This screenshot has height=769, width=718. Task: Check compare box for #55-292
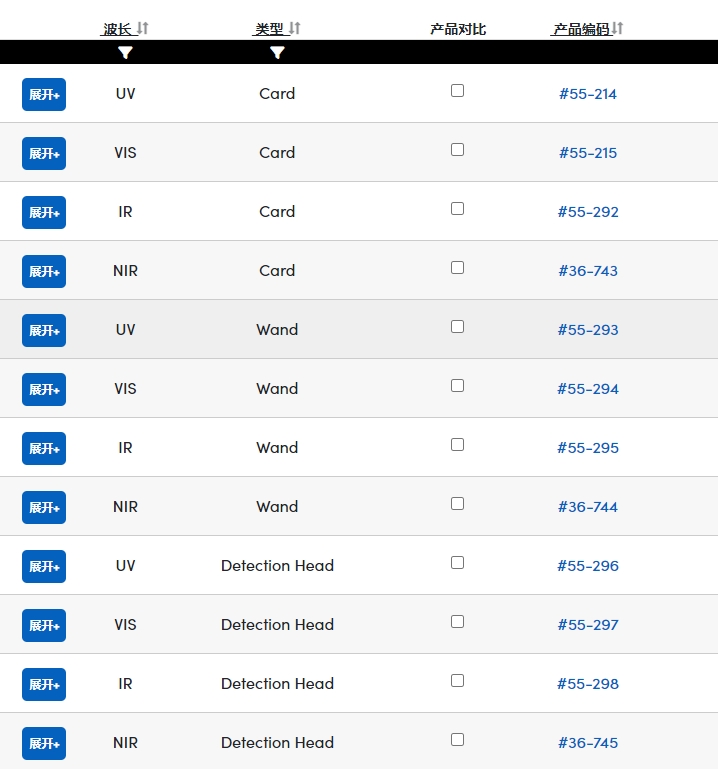pyautogui.click(x=458, y=208)
